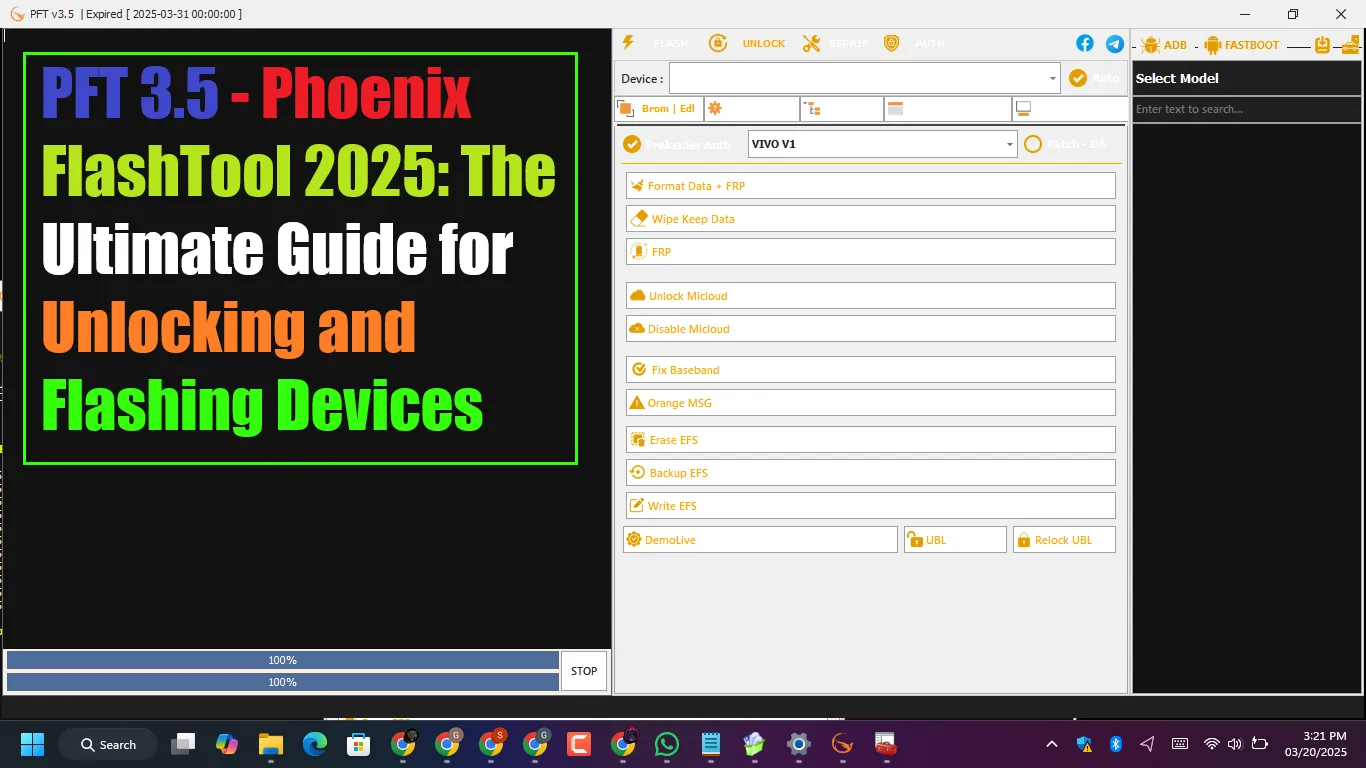The width and height of the screenshot is (1366, 768).
Task: Click the UBL unlock button
Action: [955, 539]
